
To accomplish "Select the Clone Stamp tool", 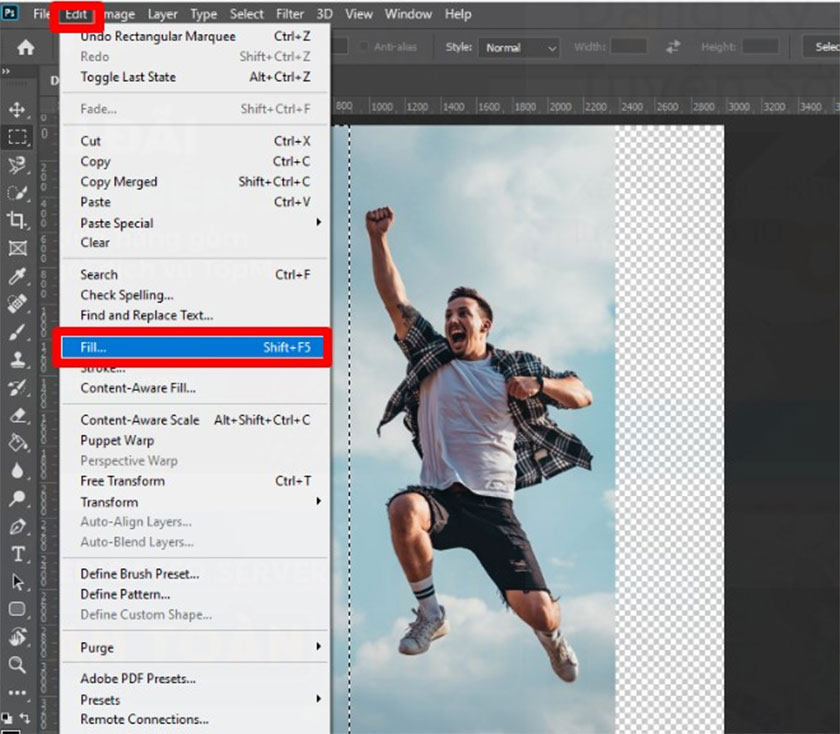I will [x=17, y=359].
